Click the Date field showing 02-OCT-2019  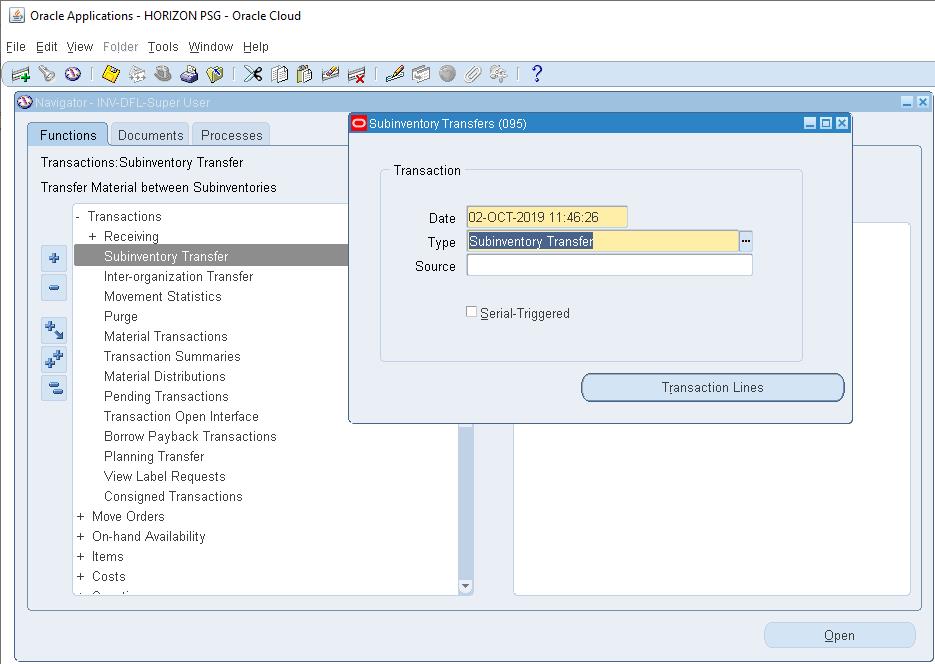[545, 217]
